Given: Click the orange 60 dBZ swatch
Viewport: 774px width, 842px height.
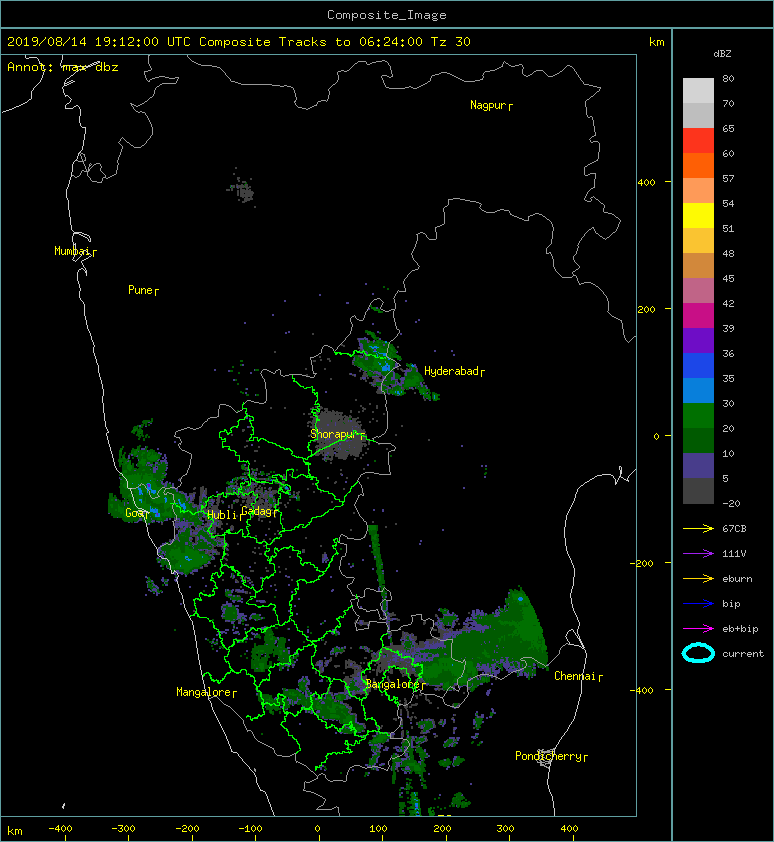Looking at the screenshot, I should pyautogui.click(x=698, y=165).
